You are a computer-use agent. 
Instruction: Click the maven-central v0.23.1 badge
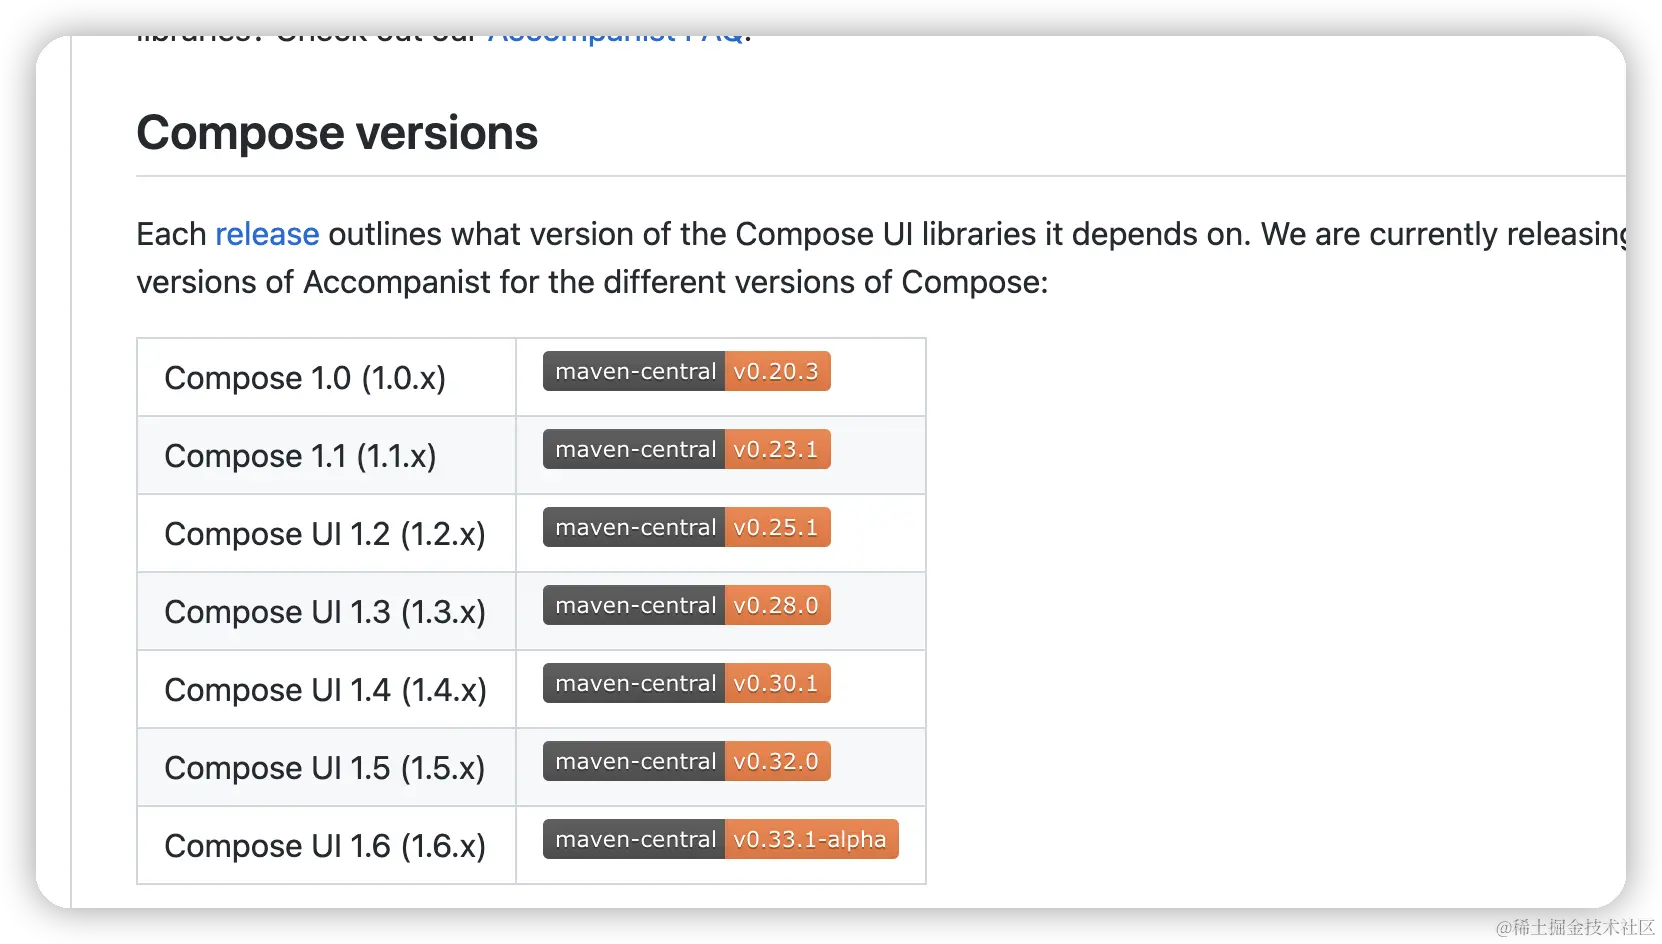[686, 450]
